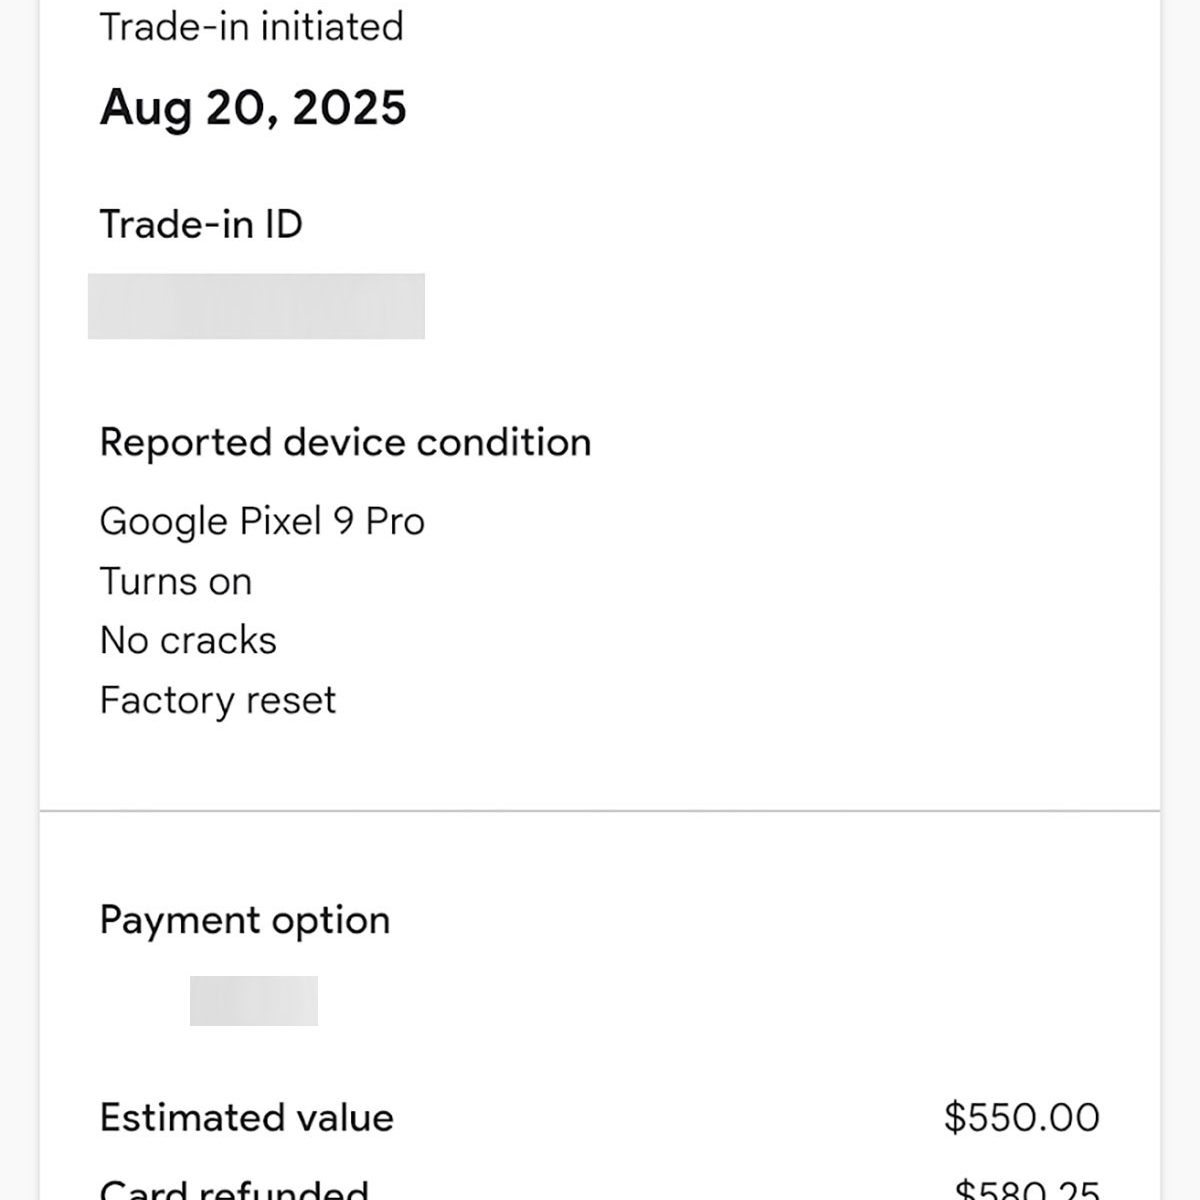Click the "Factory reset" condition line
Screen dimensions: 1200x1200
pos(218,700)
